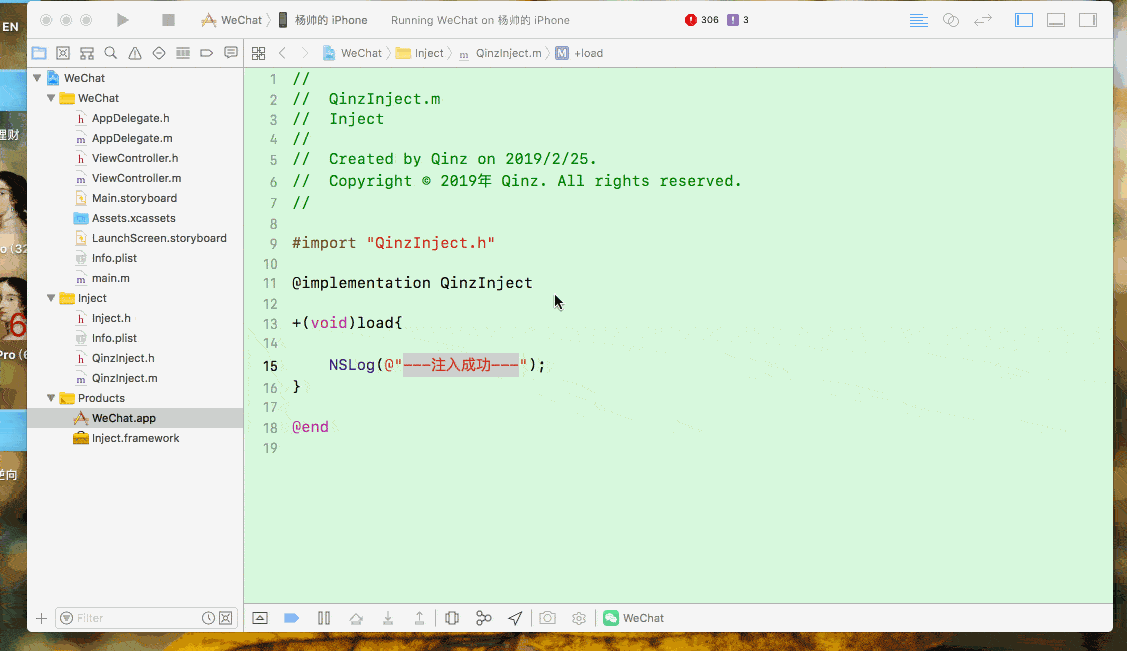Image resolution: width=1127 pixels, height=651 pixels.
Task: Open the Breakpoint navigator
Action: [x=206, y=53]
